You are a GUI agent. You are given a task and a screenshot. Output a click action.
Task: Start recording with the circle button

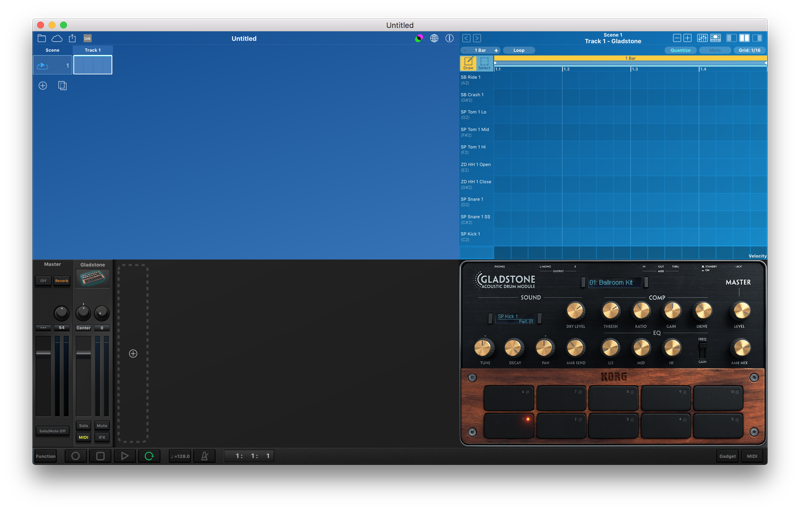(x=76, y=456)
